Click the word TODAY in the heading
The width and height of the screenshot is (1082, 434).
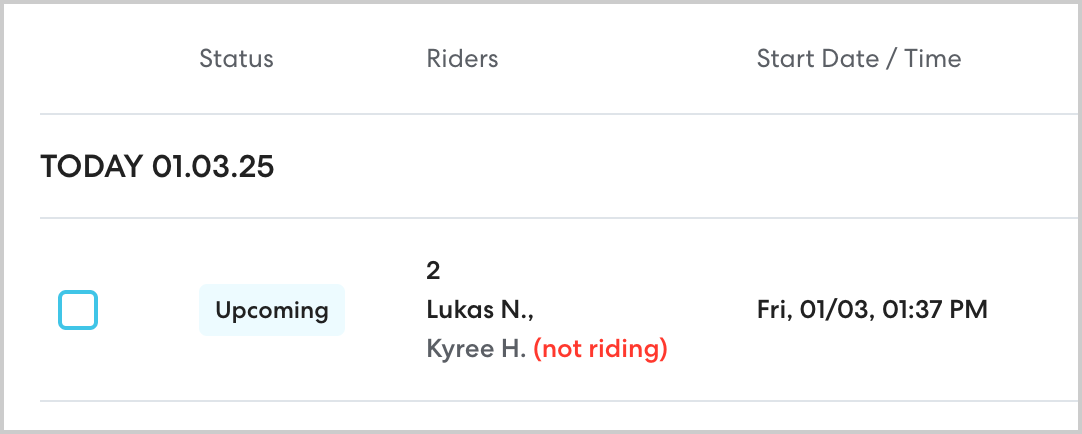coord(92,167)
